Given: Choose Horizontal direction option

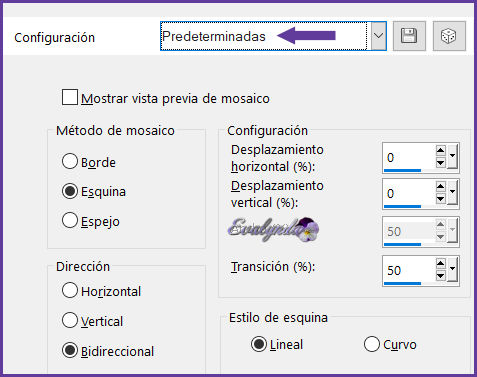Looking at the screenshot, I should point(70,290).
